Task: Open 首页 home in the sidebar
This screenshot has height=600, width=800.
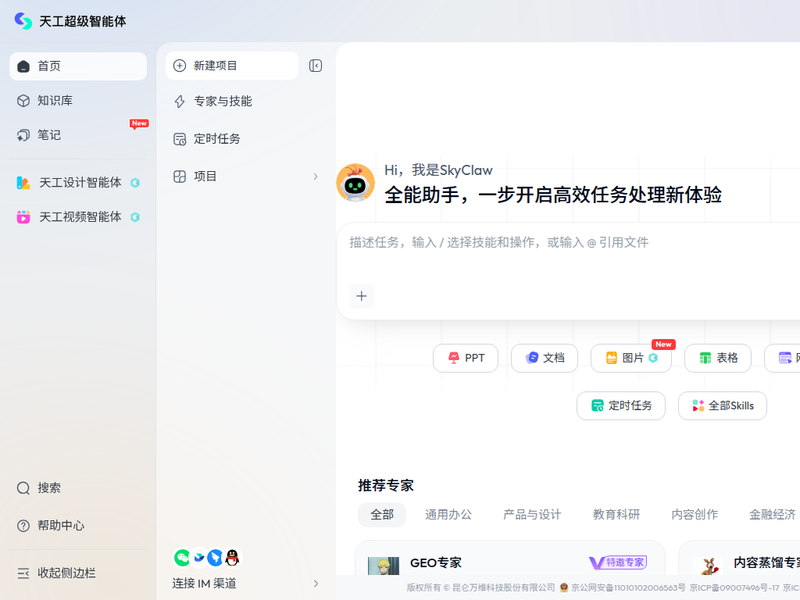Action: pyautogui.click(x=78, y=66)
